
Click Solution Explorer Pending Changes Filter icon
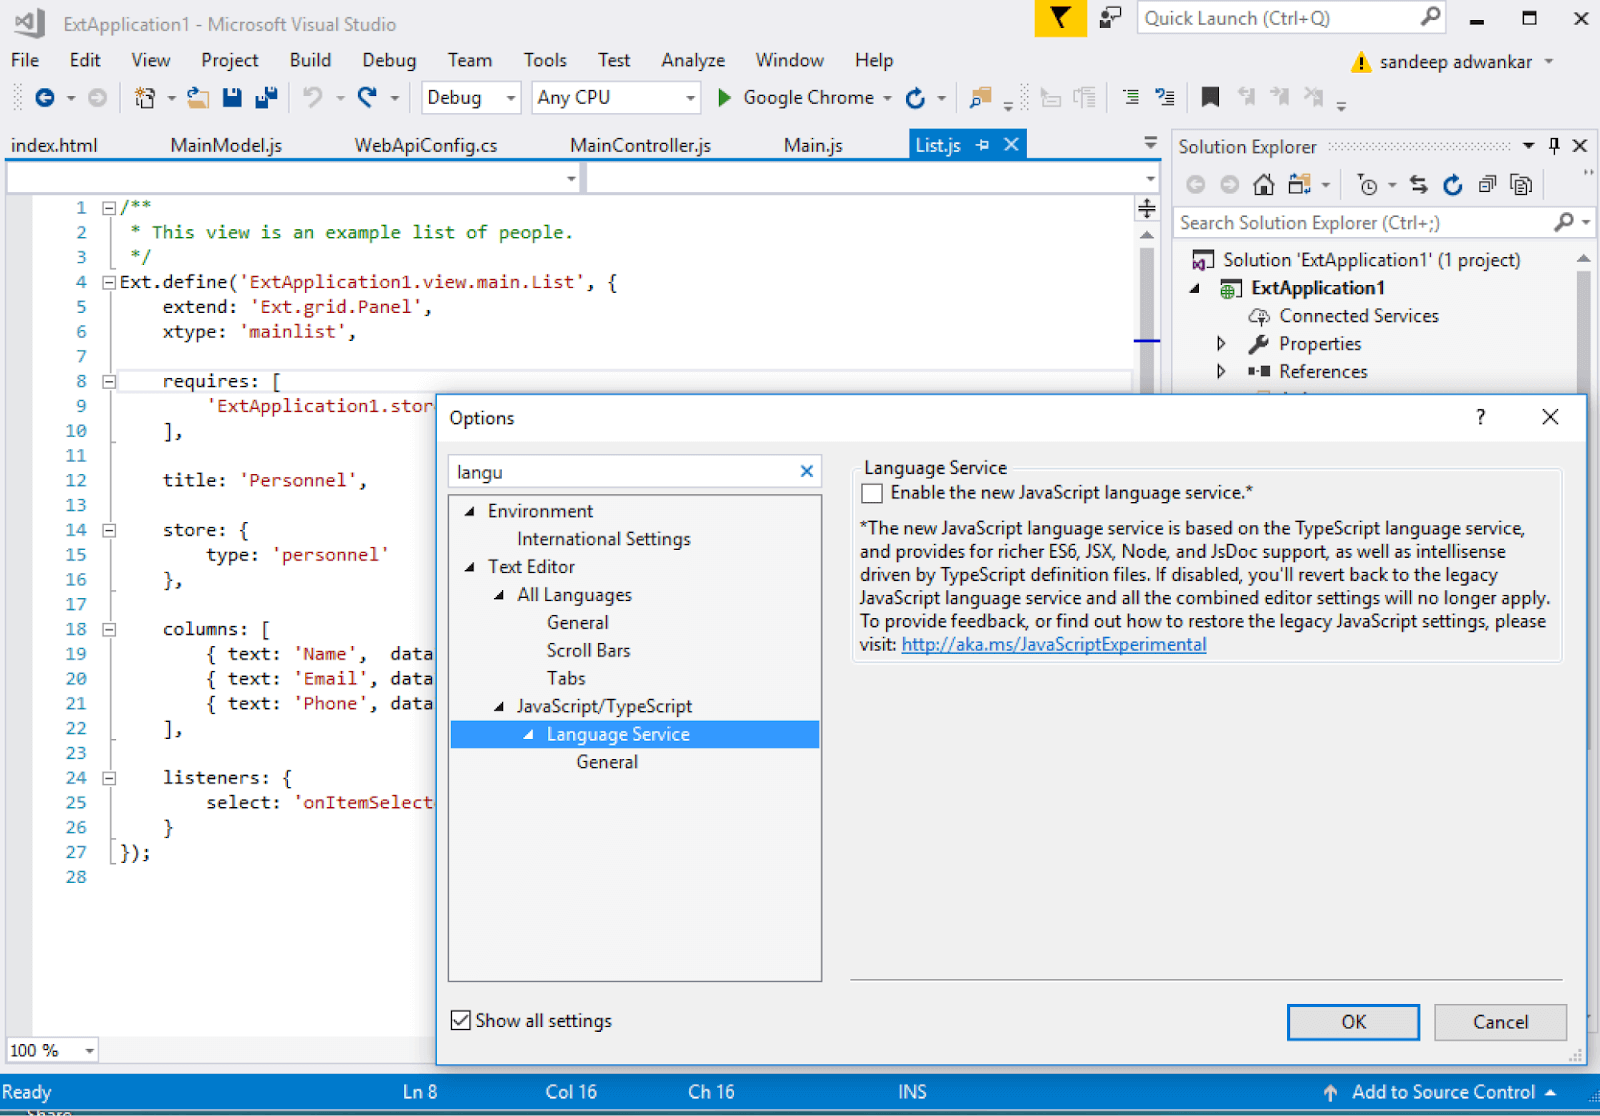pyautogui.click(x=1368, y=184)
